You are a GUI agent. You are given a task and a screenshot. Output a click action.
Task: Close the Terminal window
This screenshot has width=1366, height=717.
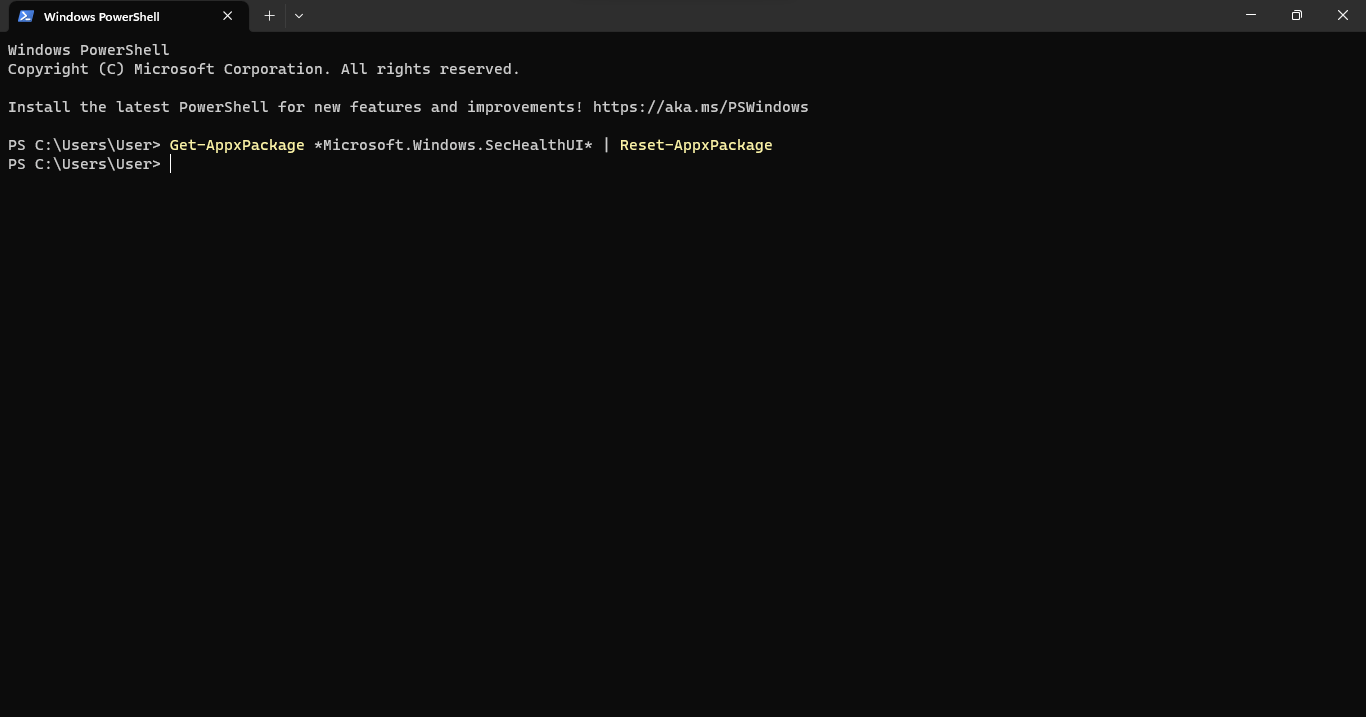pos(1343,15)
